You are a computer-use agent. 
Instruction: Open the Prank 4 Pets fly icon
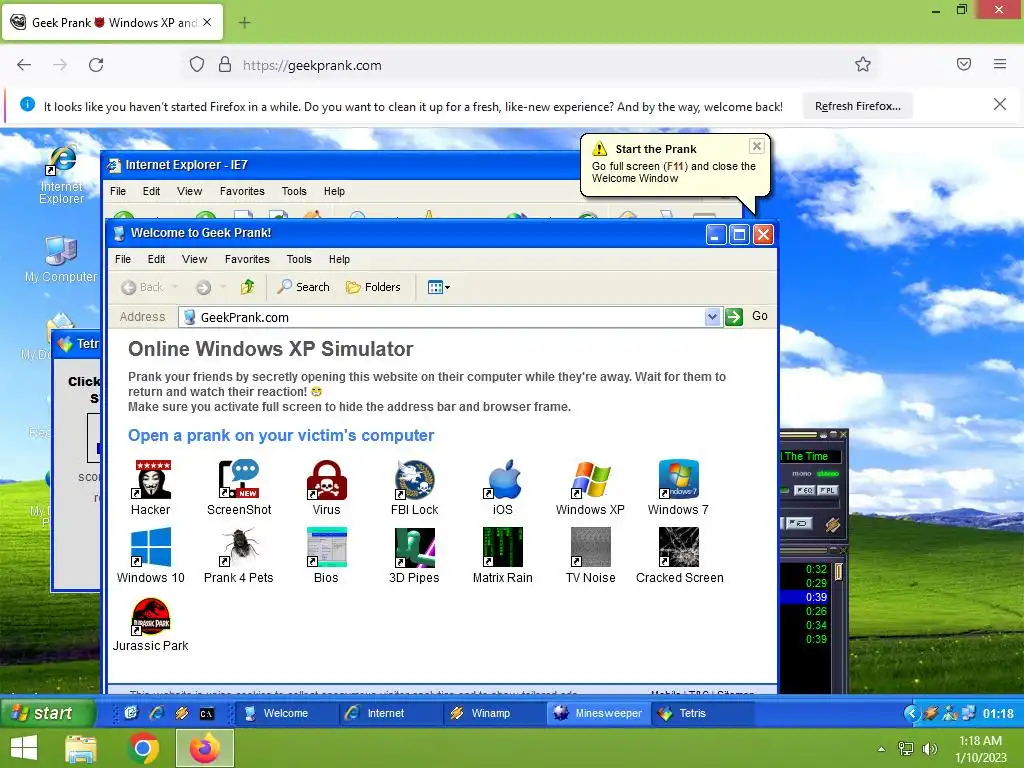238,555
